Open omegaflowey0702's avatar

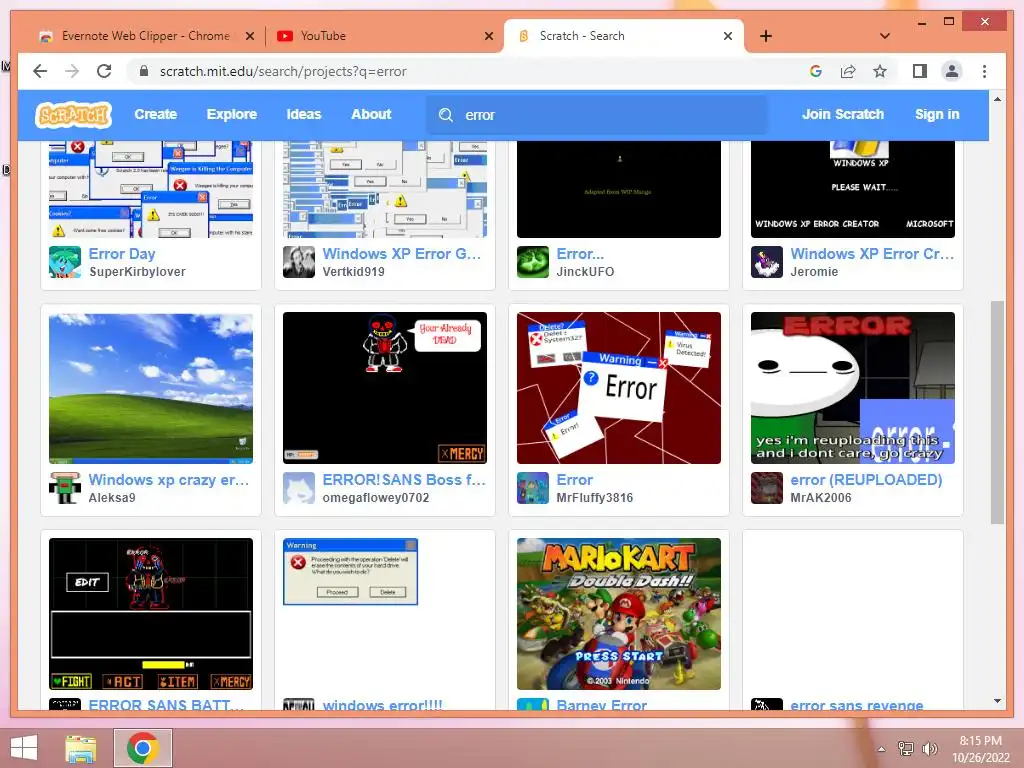(298, 488)
